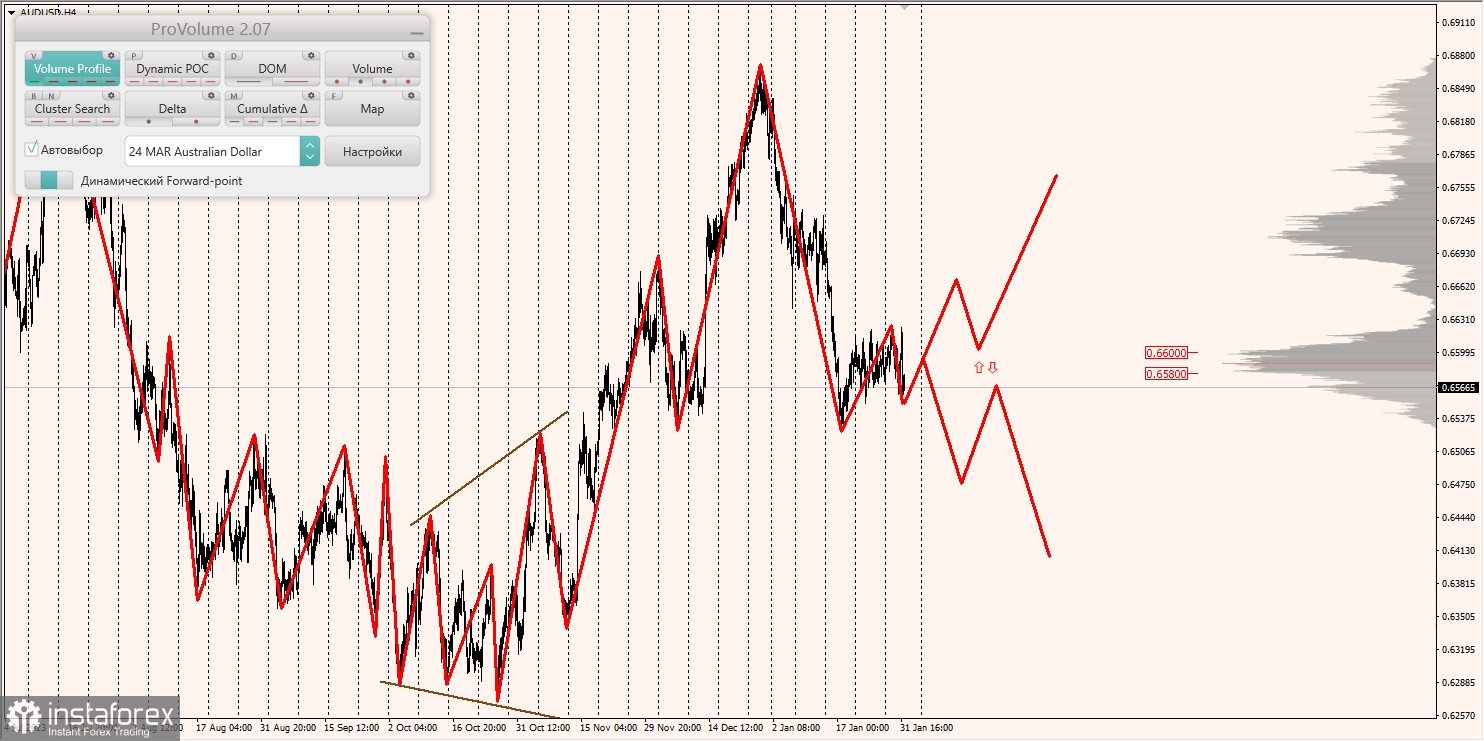Click the 24 MAR Australian Dollar field
Viewport: 1484px width, 741px height.
[212, 151]
